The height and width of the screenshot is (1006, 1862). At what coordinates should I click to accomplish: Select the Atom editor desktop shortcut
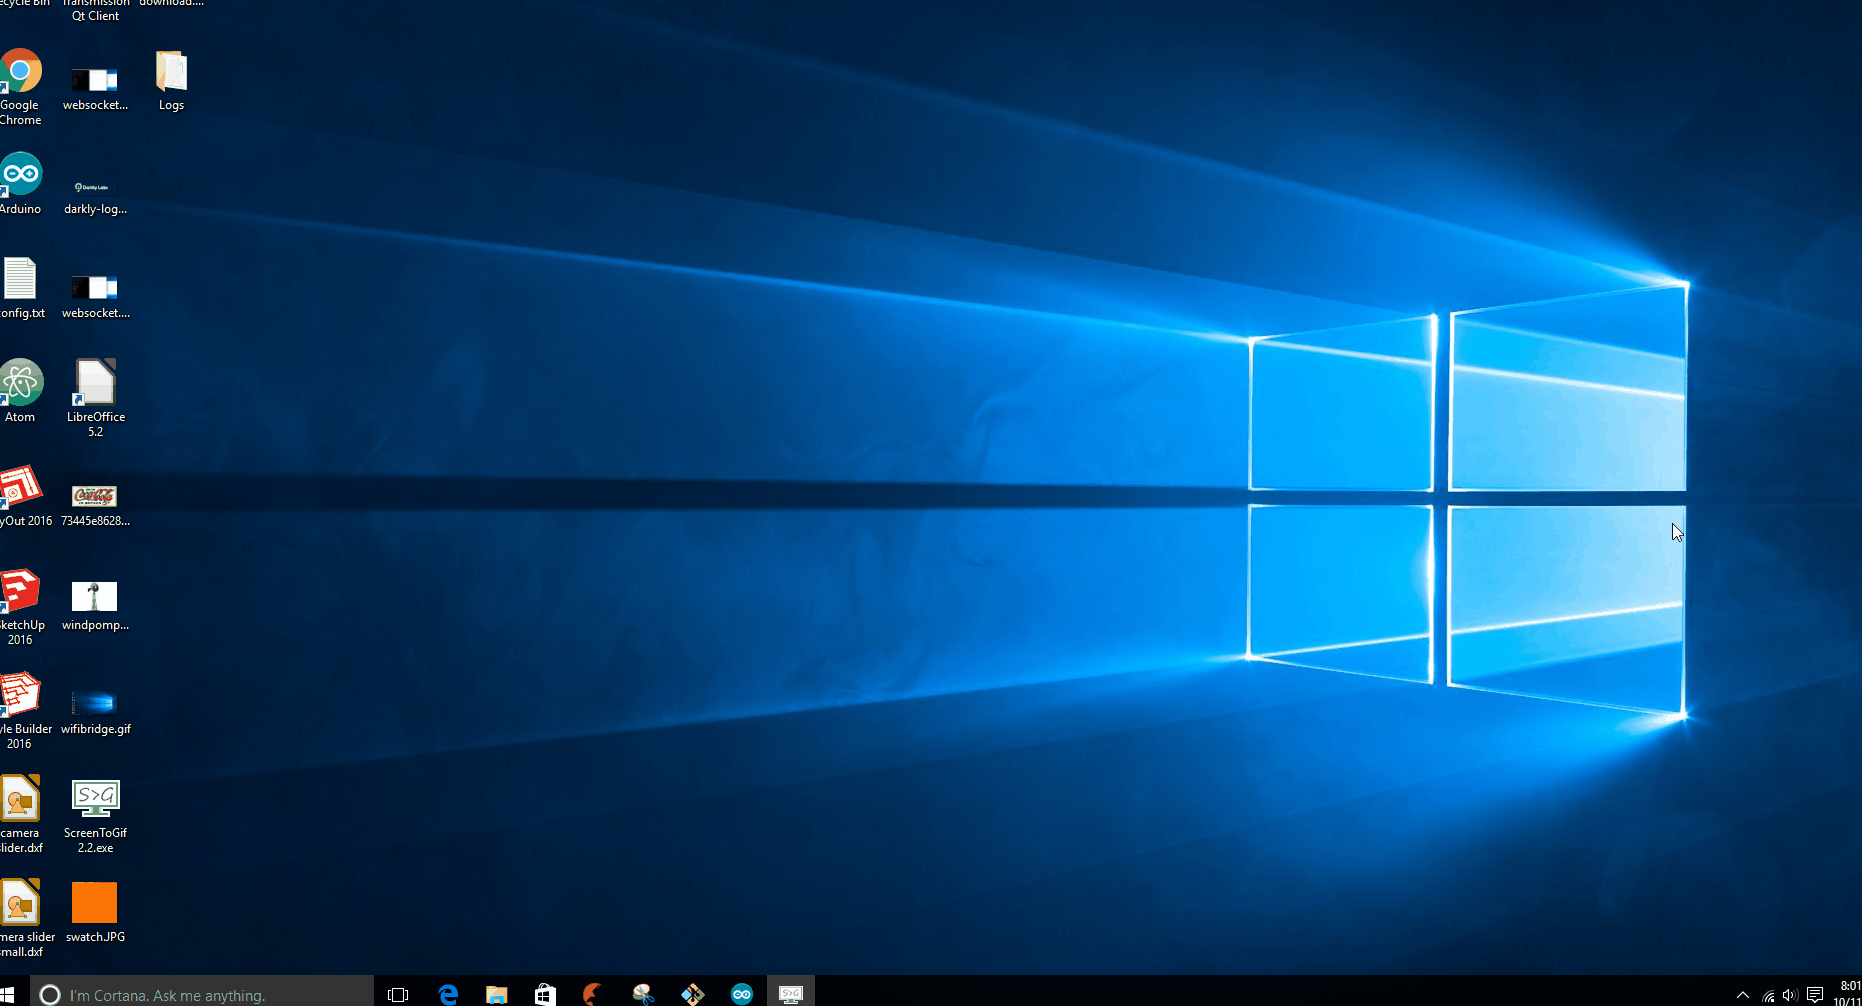point(21,392)
